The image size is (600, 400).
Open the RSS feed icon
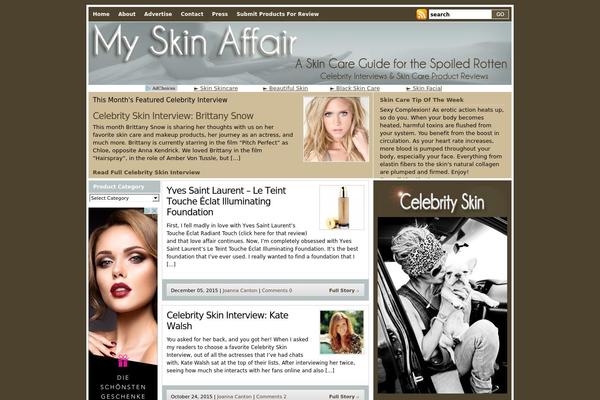421,14
